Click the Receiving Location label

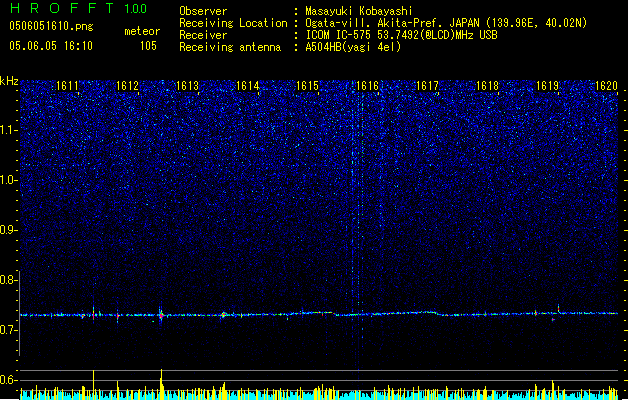click(x=233, y=23)
